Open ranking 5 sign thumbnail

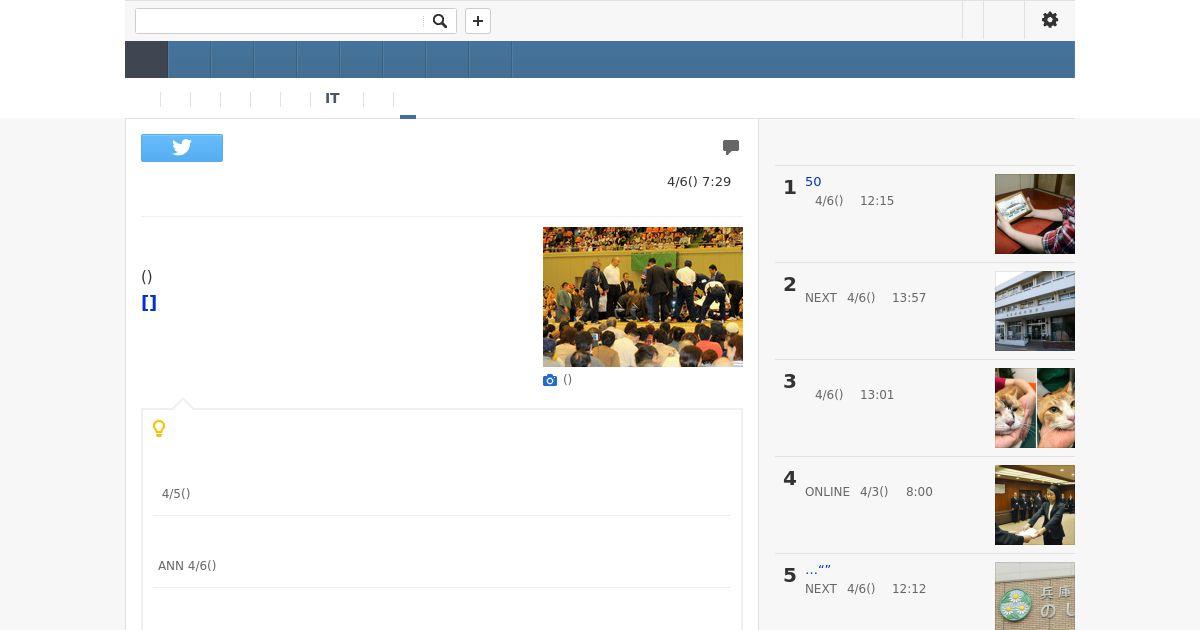(x=1035, y=596)
